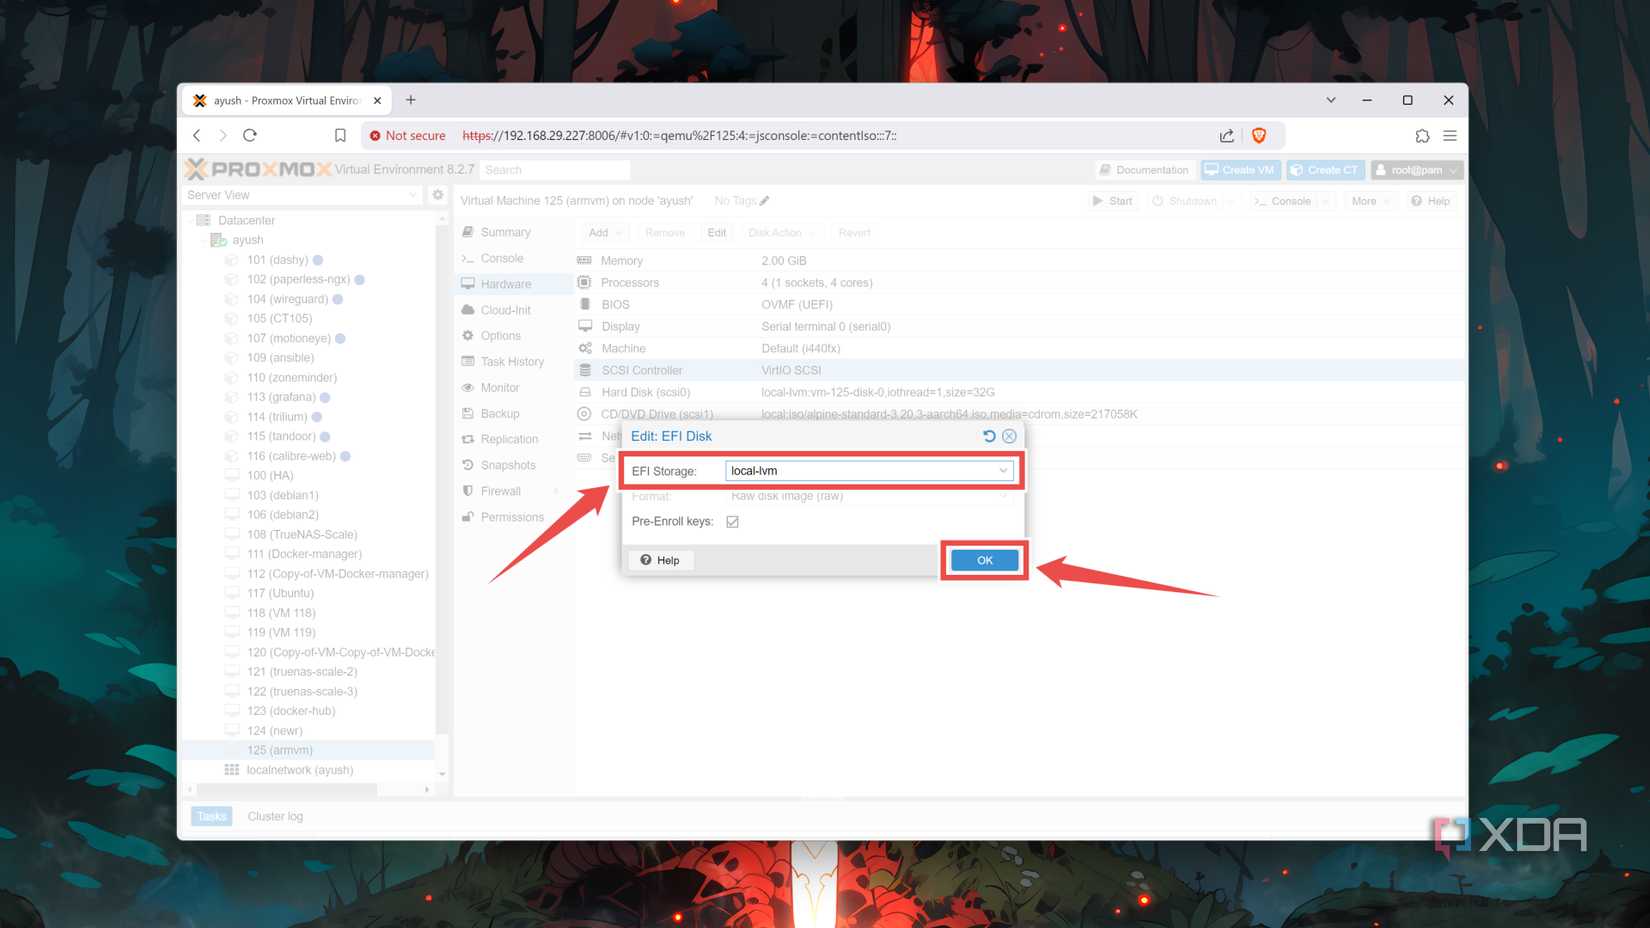Go back in the browser
The height and width of the screenshot is (928, 1650).
click(x=197, y=135)
